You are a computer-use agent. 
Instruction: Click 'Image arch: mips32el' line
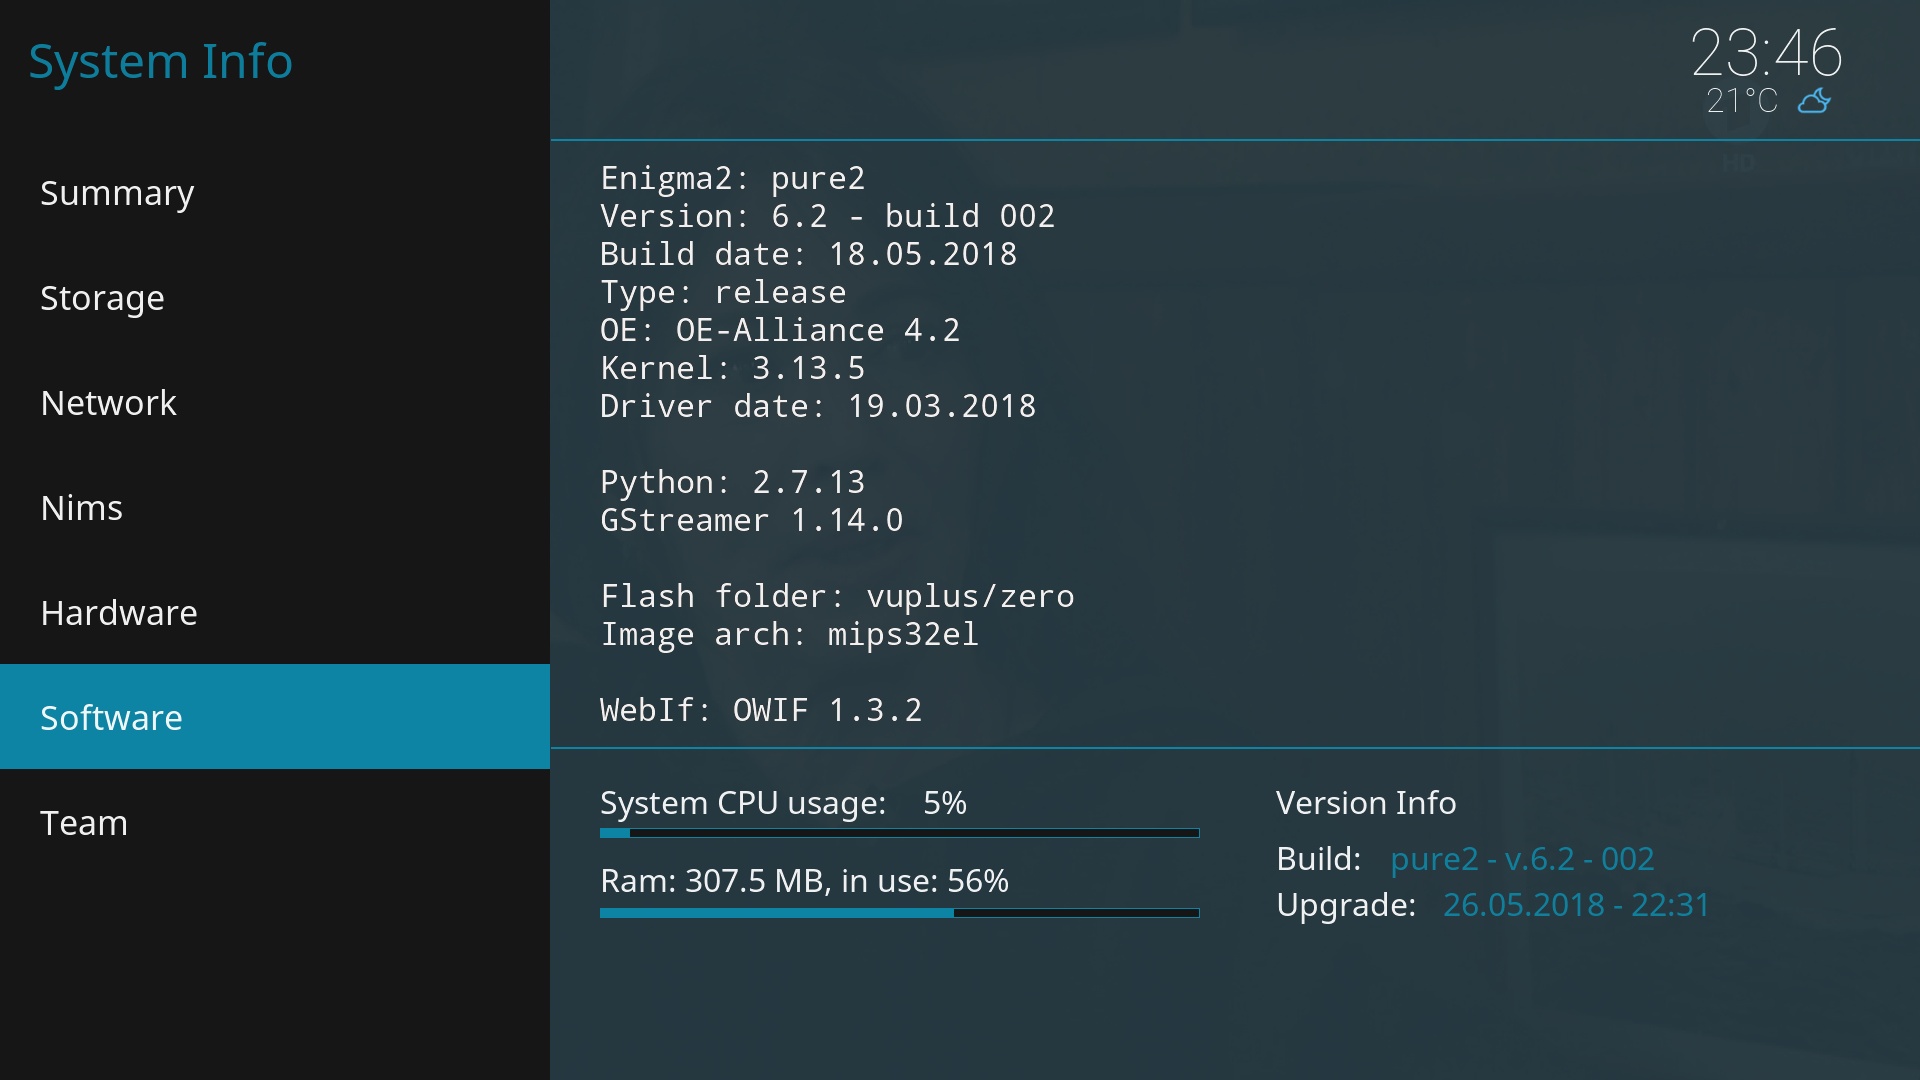pos(789,634)
